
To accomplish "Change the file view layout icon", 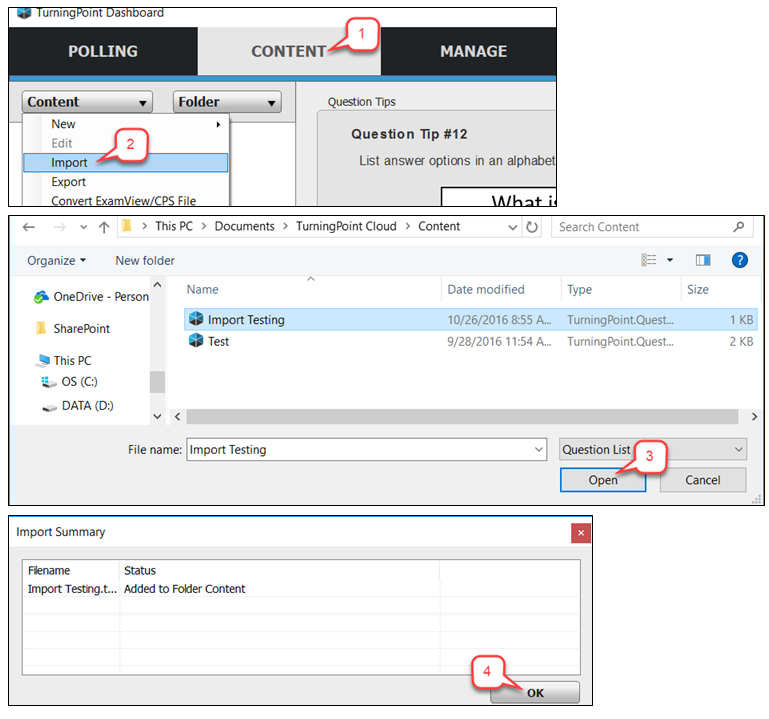I will [x=648, y=260].
